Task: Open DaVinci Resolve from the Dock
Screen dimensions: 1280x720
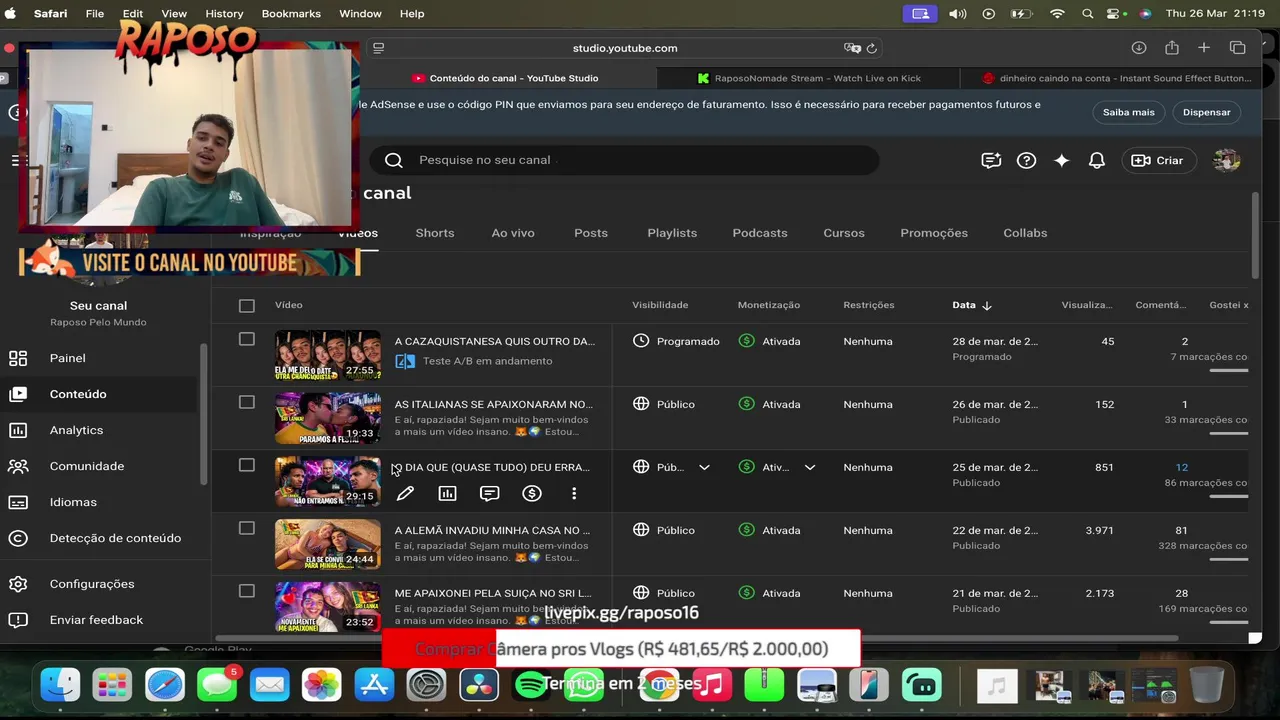Action: point(479,685)
